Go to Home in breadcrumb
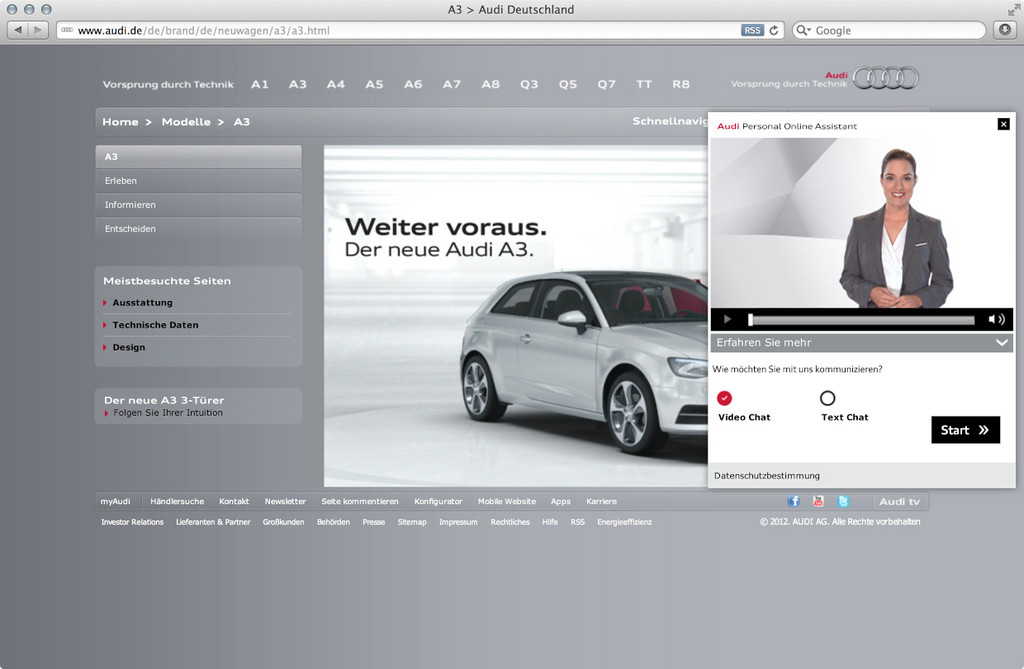The width and height of the screenshot is (1024, 669). coord(120,122)
